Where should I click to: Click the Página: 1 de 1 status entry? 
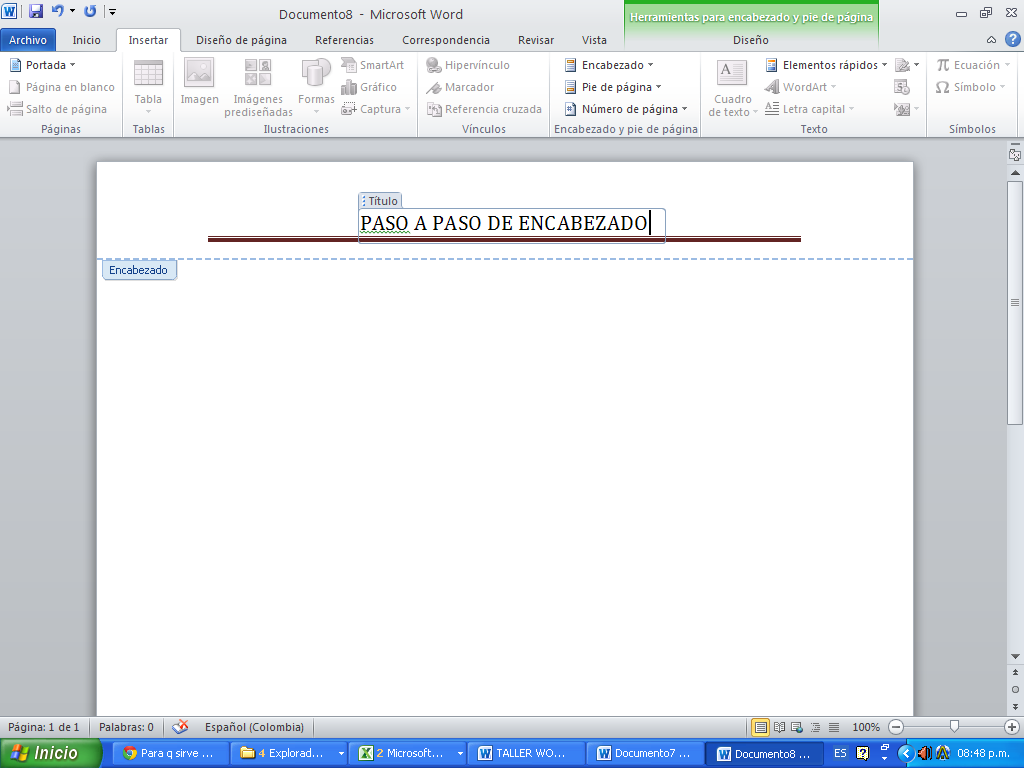[44, 727]
